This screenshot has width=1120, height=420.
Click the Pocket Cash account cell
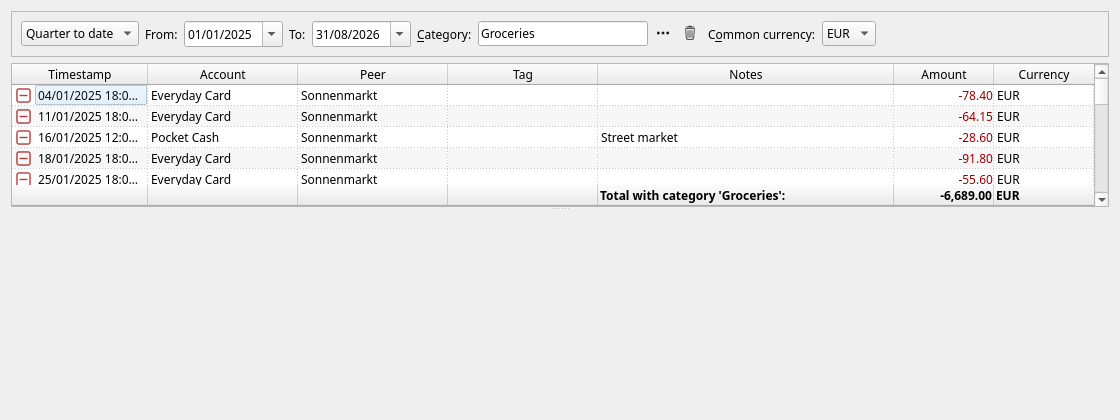(223, 137)
